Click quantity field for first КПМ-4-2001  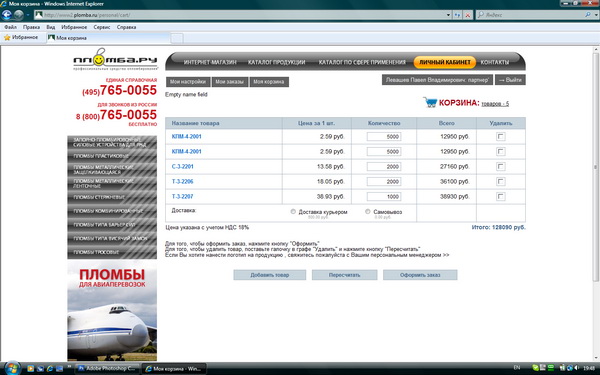[x=384, y=137]
